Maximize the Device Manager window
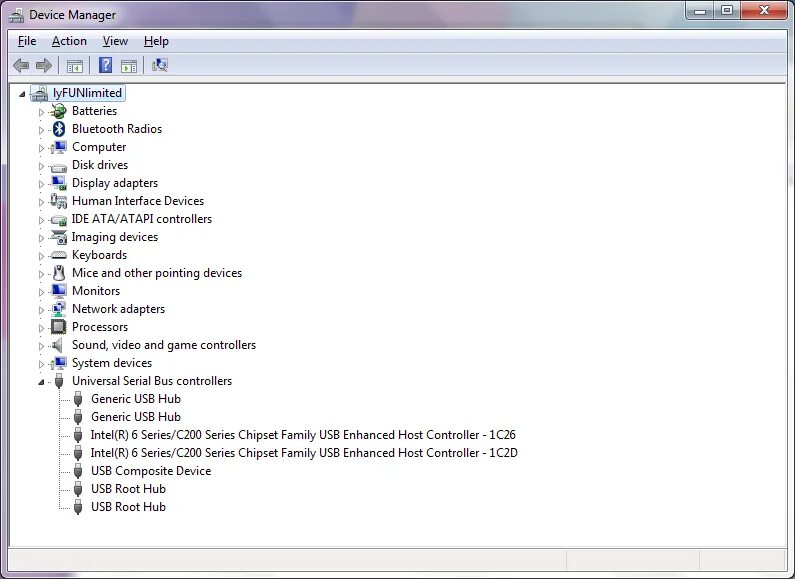Screen dimensions: 795x579 pos(727,10)
